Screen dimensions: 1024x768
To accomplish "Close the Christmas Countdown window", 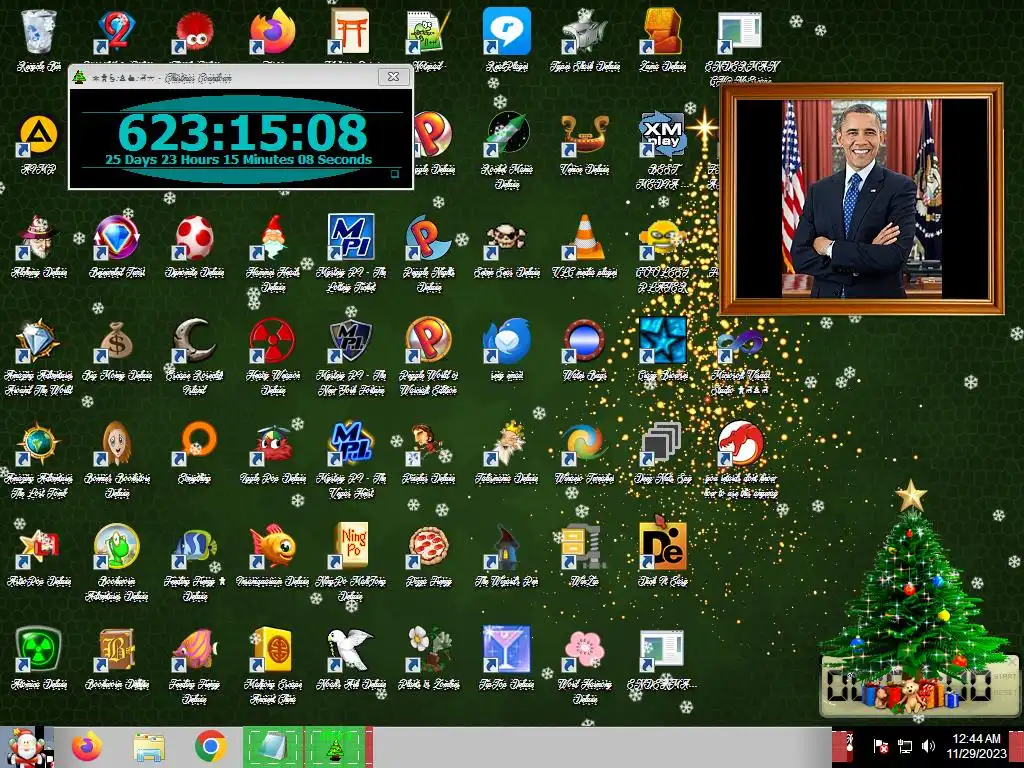I will (x=393, y=76).
